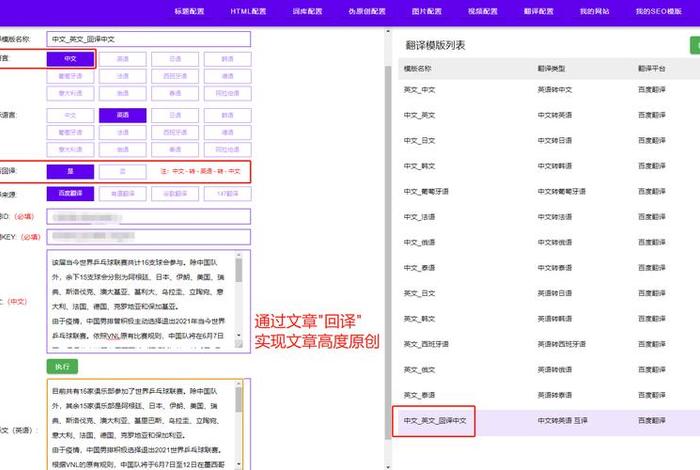Click the source text area scrollbar thumb

coord(239,270)
